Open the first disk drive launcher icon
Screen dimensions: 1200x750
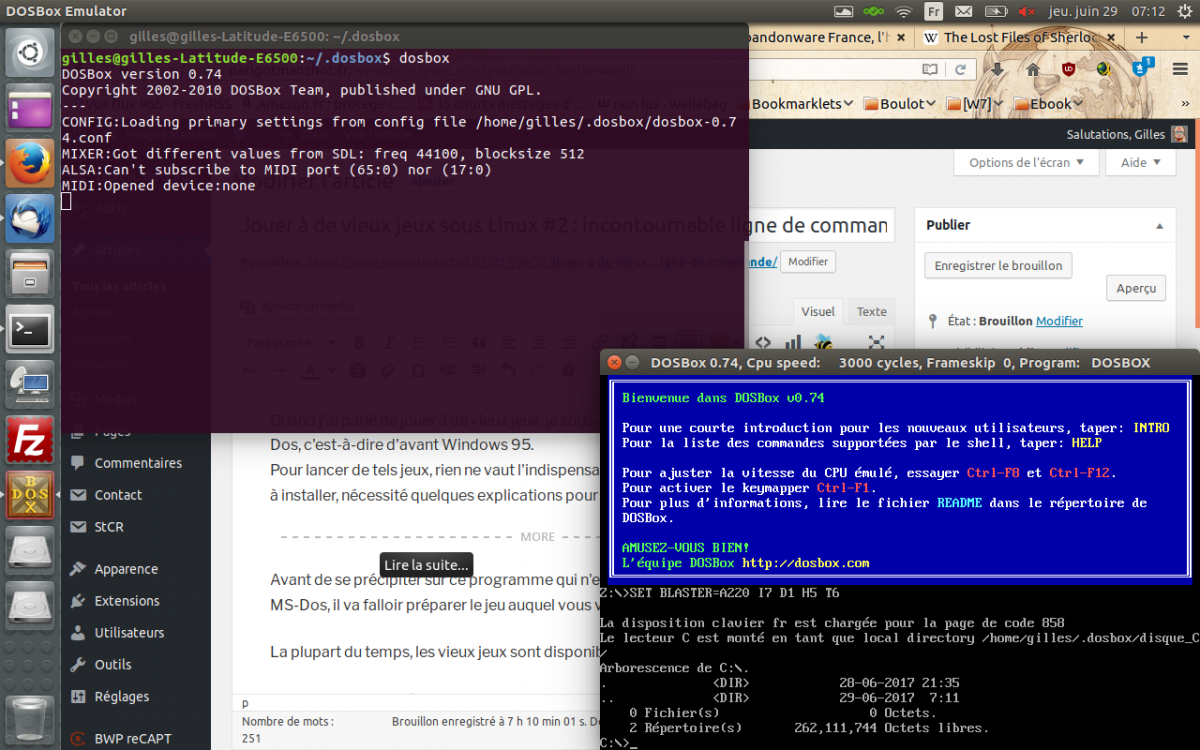click(30, 549)
